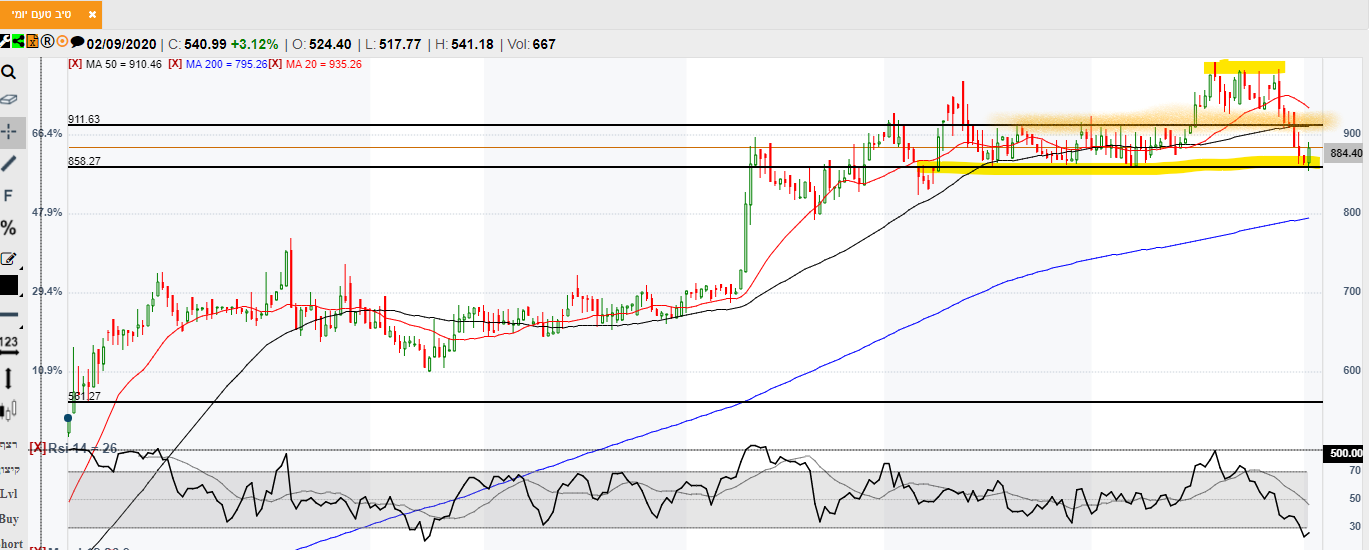Viewport: 1370px width, 550px height.
Task: Select the percent measurement tool
Action: (8, 227)
